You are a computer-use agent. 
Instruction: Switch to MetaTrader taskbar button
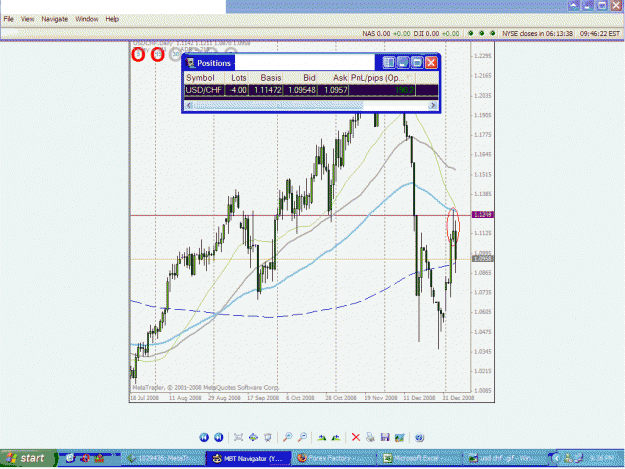(163, 459)
